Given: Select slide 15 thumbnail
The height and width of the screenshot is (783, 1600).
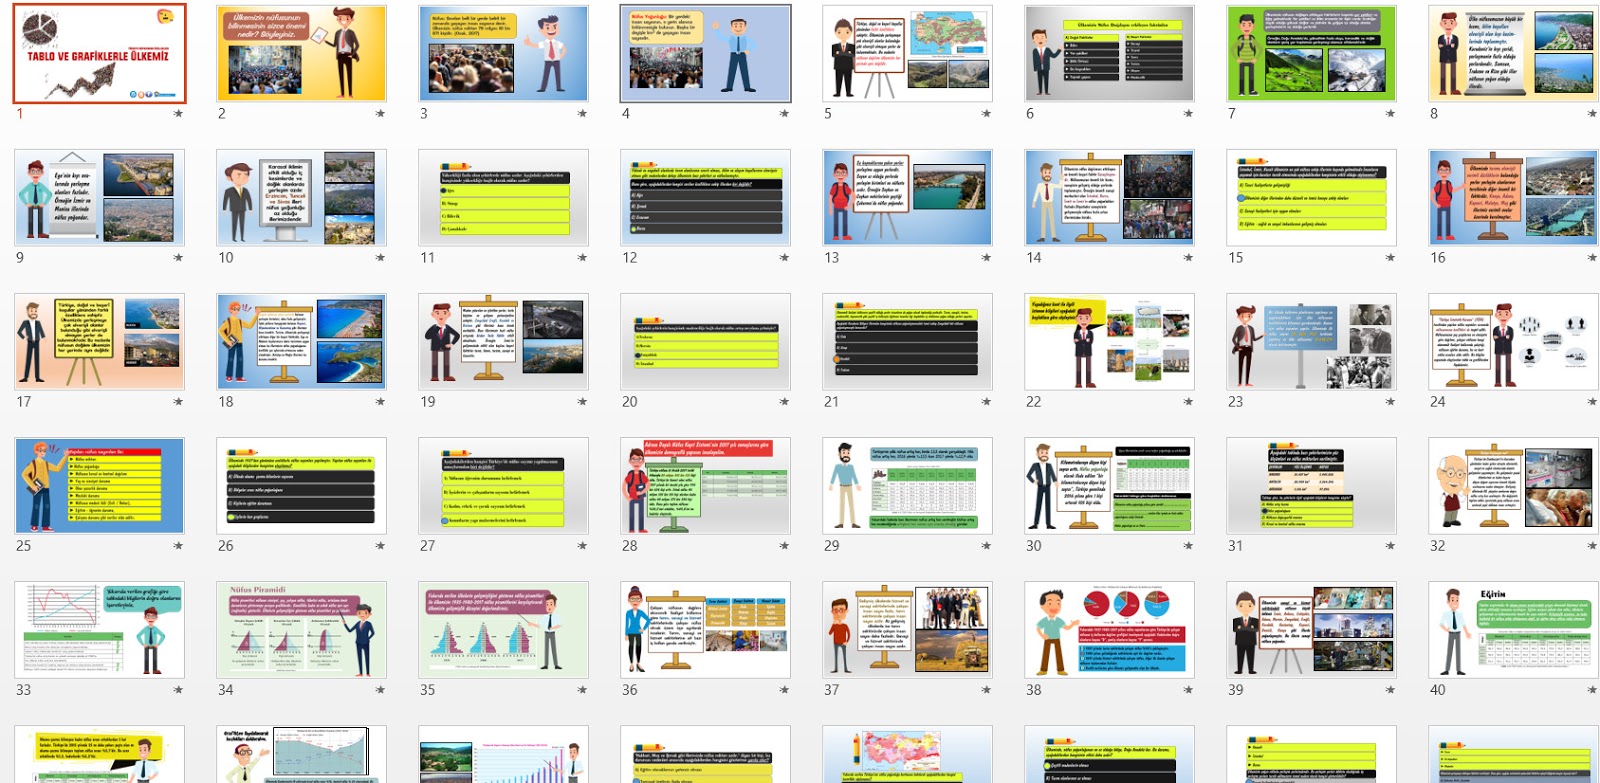Looking at the screenshot, I should [1312, 198].
